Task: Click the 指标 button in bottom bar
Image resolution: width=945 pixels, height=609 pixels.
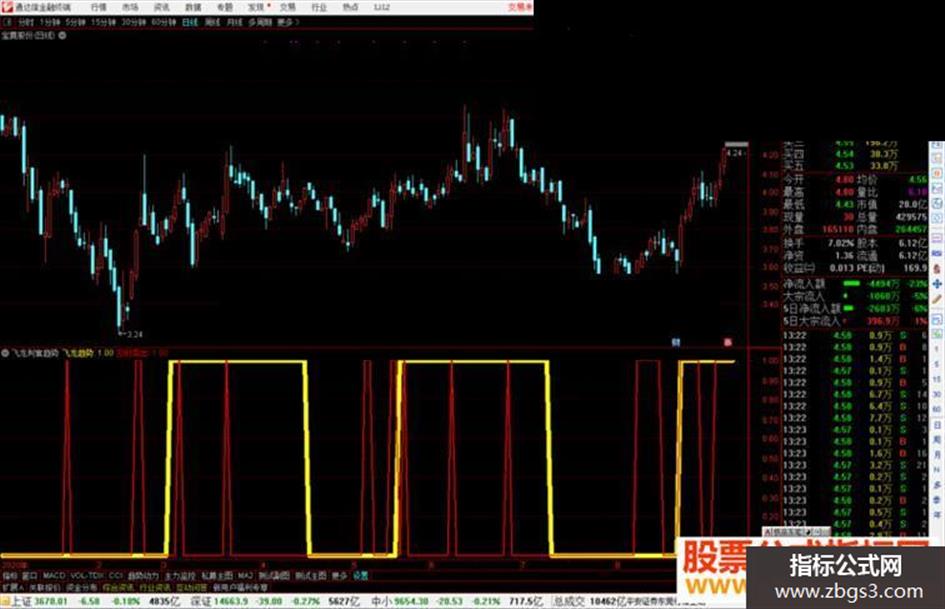Action: [x=10, y=576]
